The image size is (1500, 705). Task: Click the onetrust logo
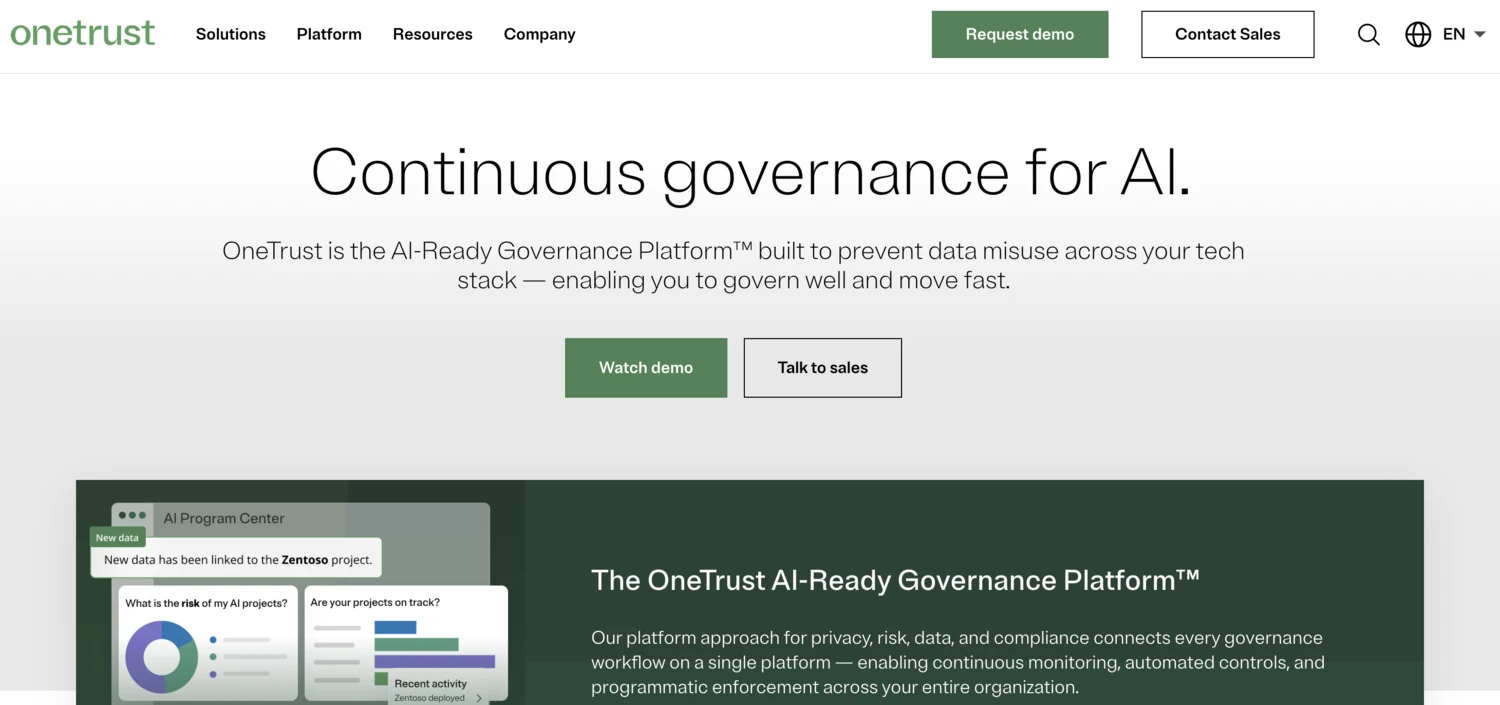coord(83,32)
